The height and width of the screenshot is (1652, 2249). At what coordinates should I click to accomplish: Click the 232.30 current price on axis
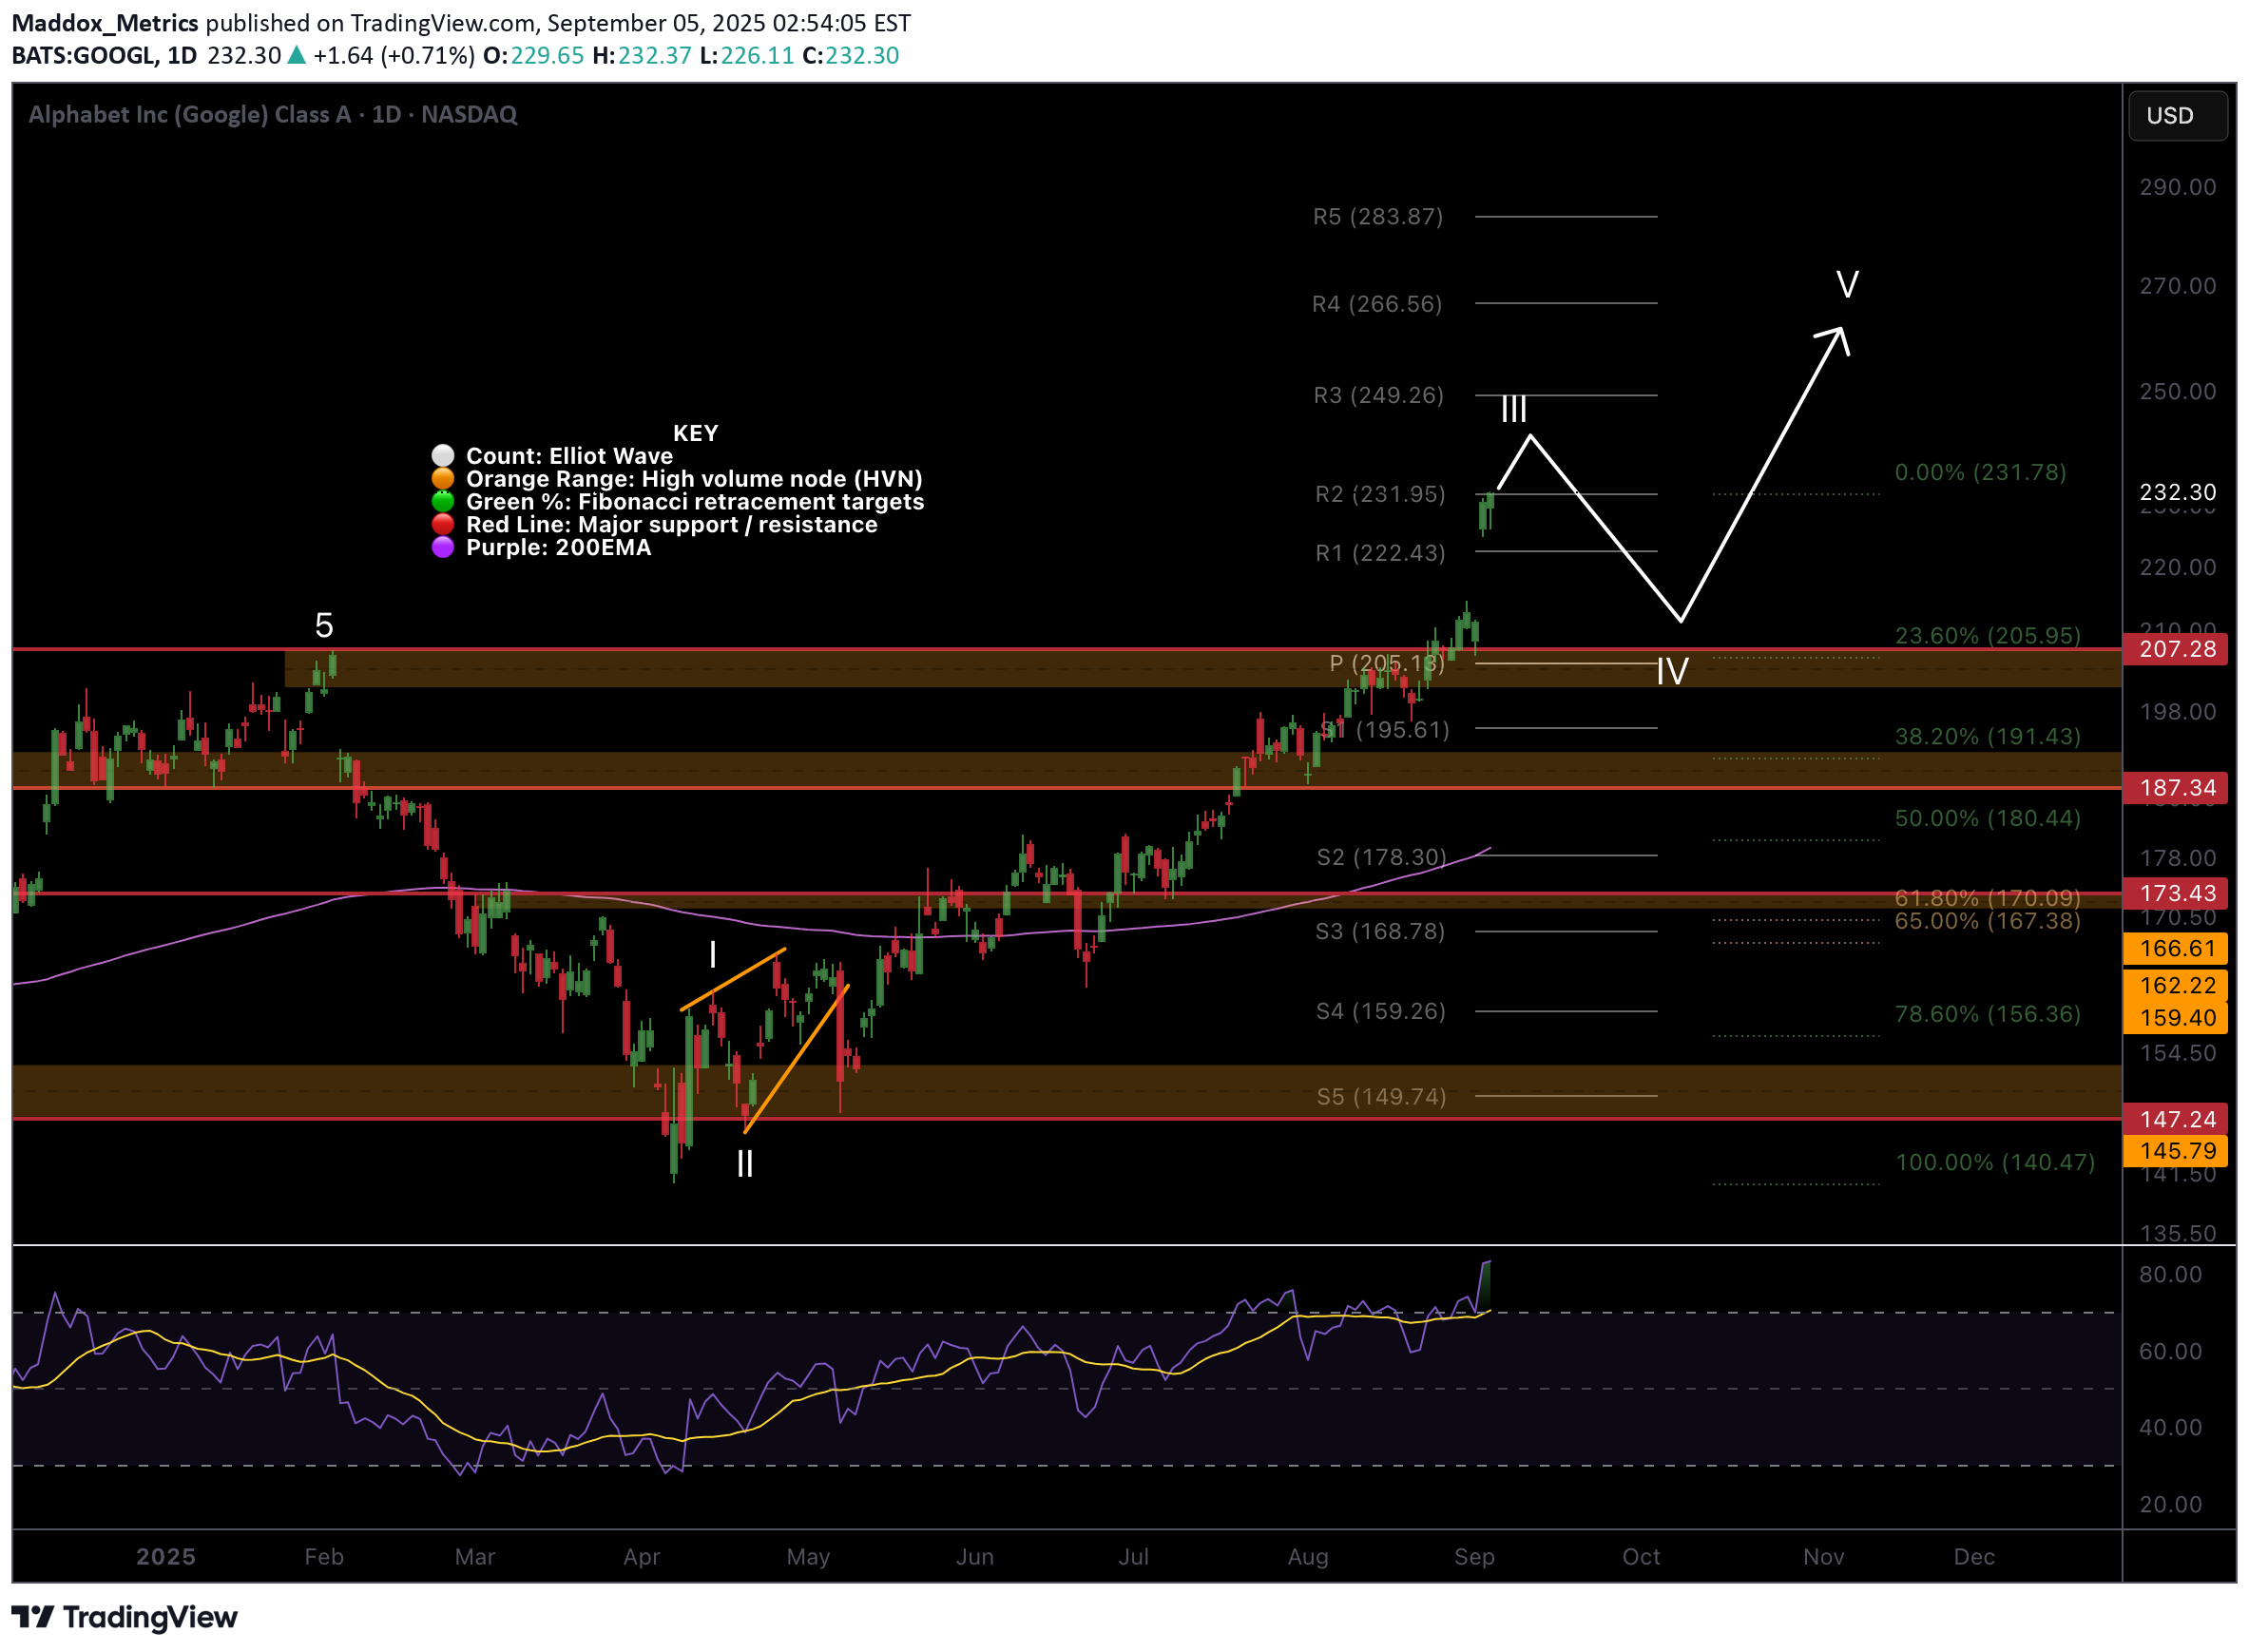(2178, 492)
